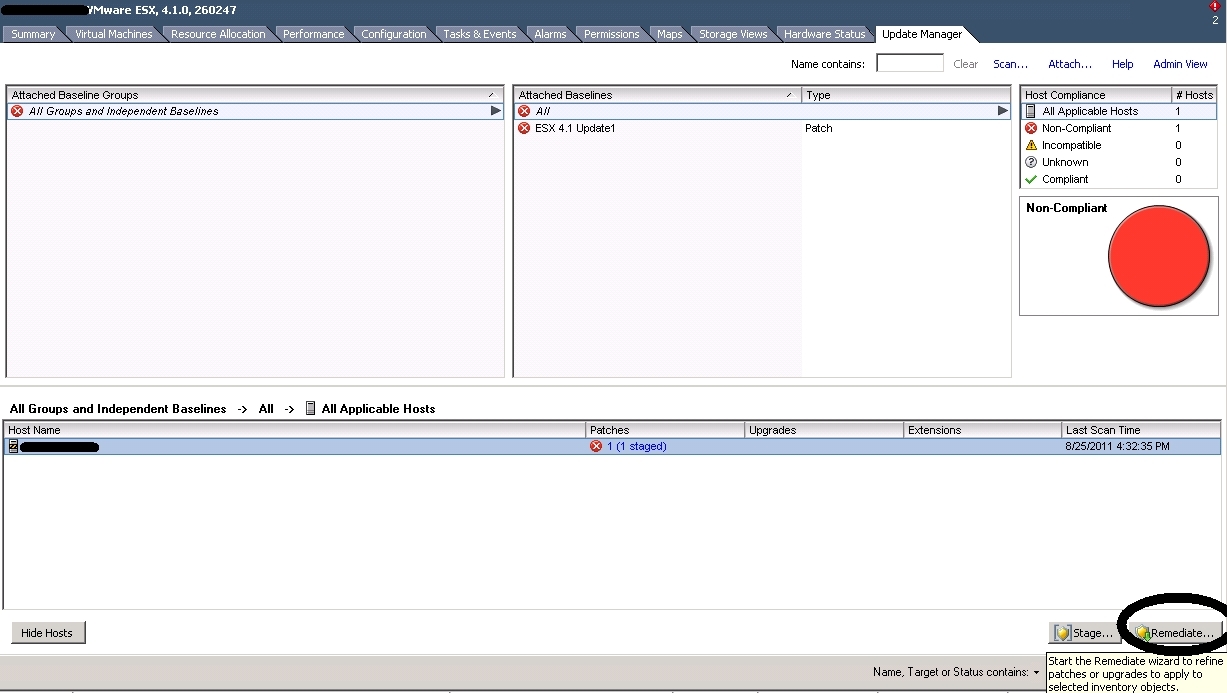Open the Summary tab
Screen dimensions: 1227x693
(33, 34)
